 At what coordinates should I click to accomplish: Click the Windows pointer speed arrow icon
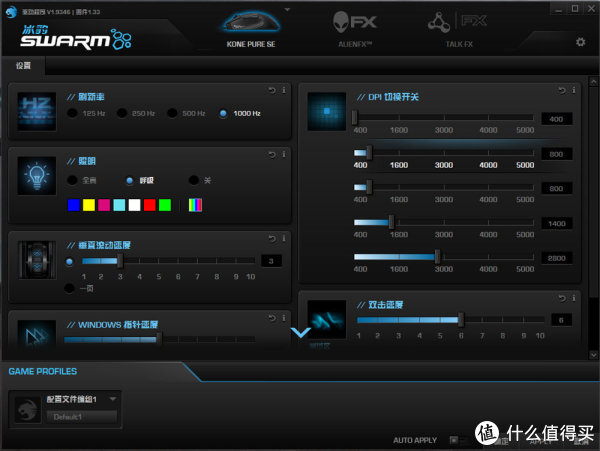[x=37, y=334]
